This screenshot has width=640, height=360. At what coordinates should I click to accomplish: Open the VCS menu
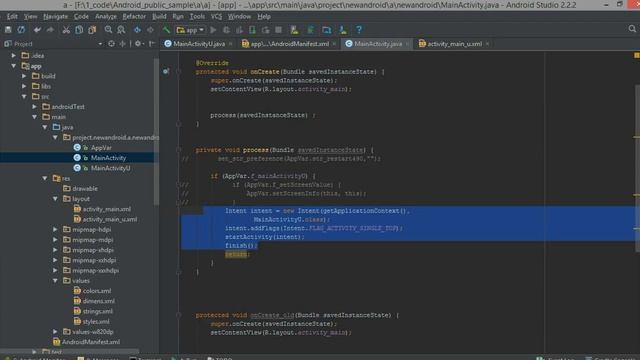click(216, 16)
